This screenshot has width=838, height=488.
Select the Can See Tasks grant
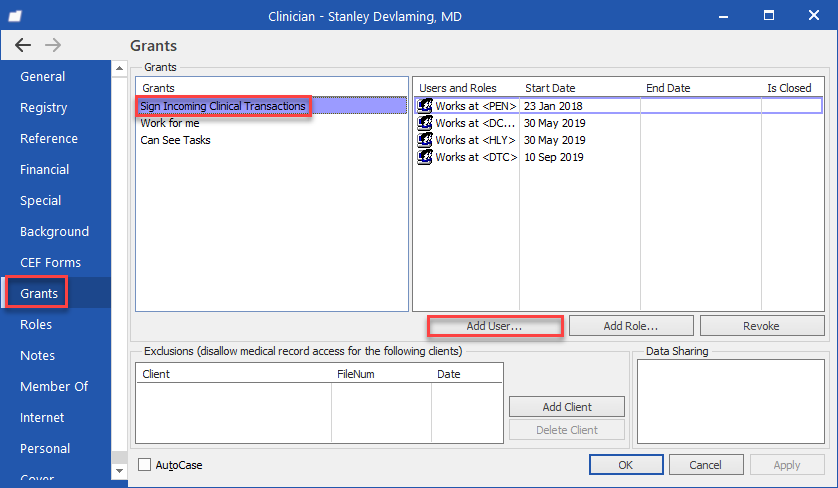click(x=175, y=140)
